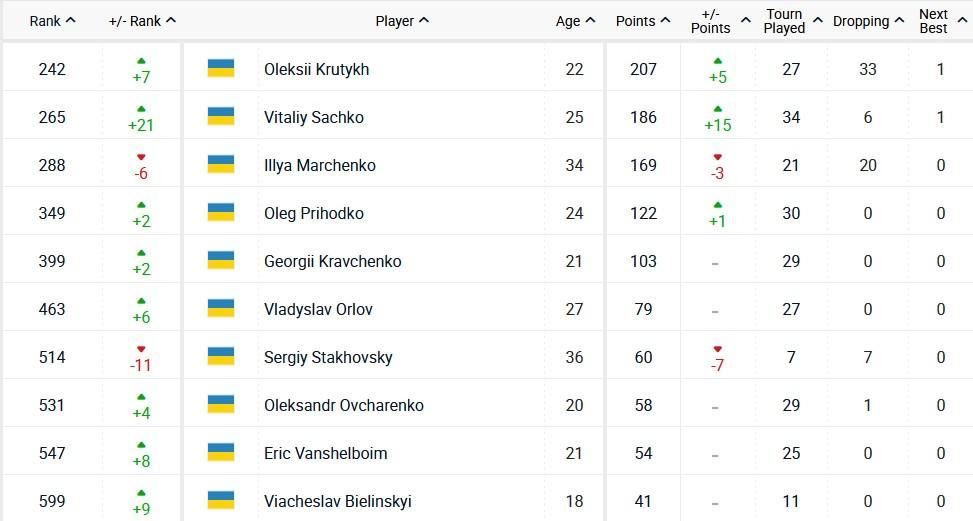Click the flag icon beside Vitaliy Sachko
The width and height of the screenshot is (973, 521).
click(x=221, y=117)
